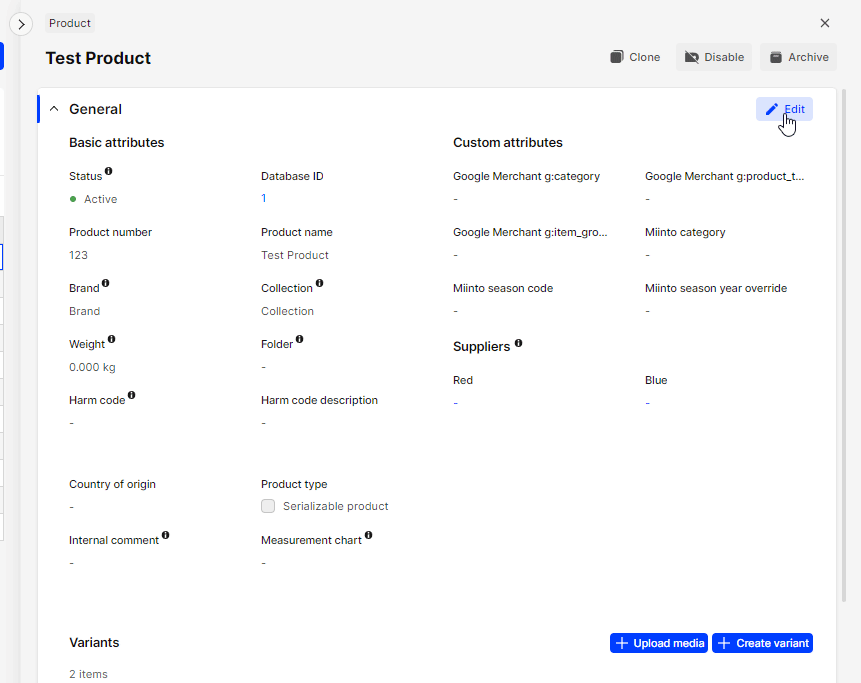This screenshot has height=683, width=861.
Task: Expand the side panel with the arrow button
Action: tap(21, 23)
